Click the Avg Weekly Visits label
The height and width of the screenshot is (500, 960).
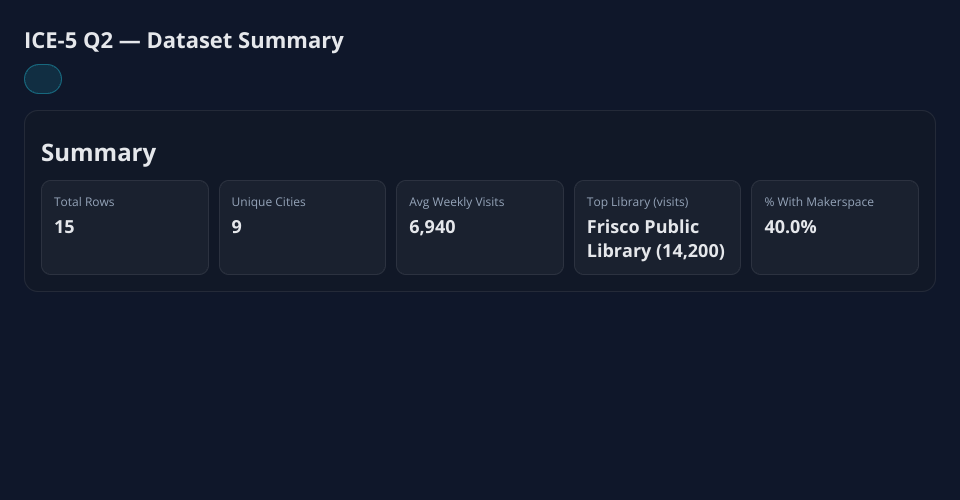(x=456, y=202)
